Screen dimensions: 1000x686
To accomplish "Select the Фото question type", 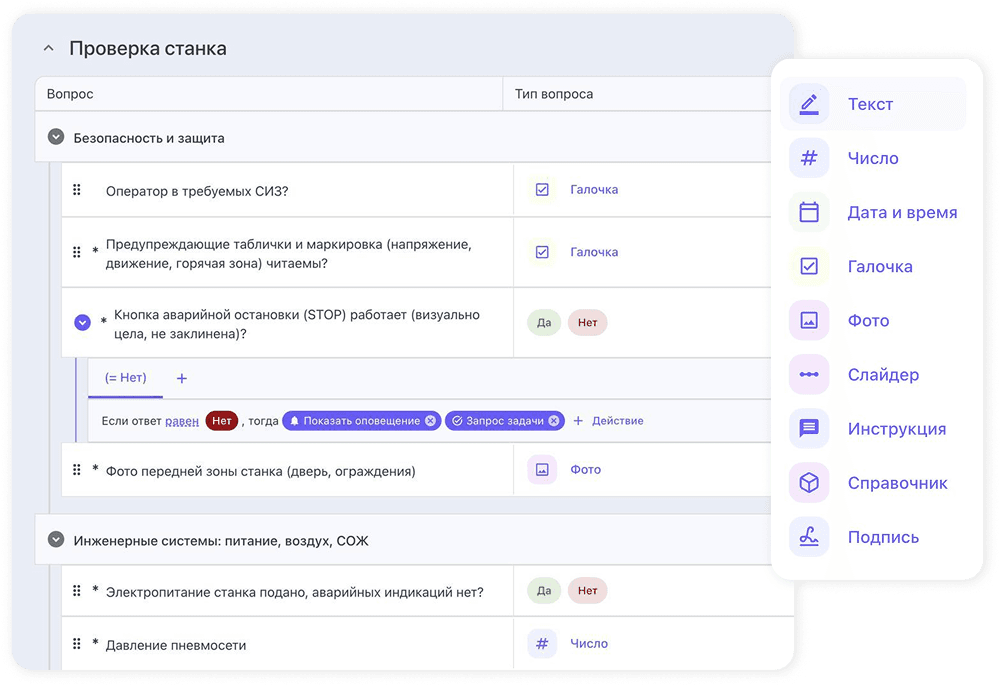I will (x=869, y=320).
